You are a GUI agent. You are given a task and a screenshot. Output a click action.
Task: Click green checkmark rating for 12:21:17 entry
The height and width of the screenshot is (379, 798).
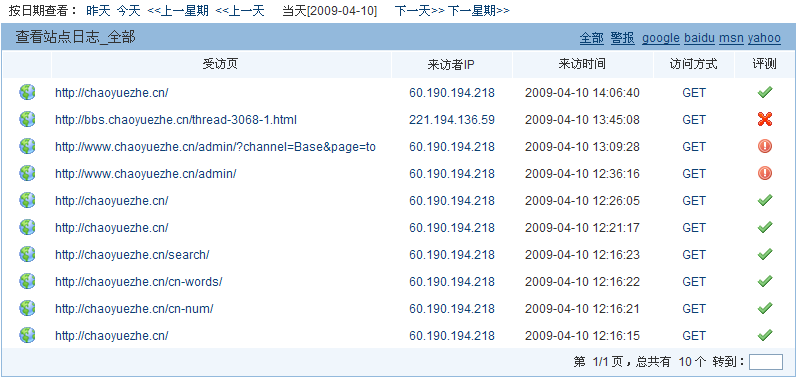tap(764, 227)
